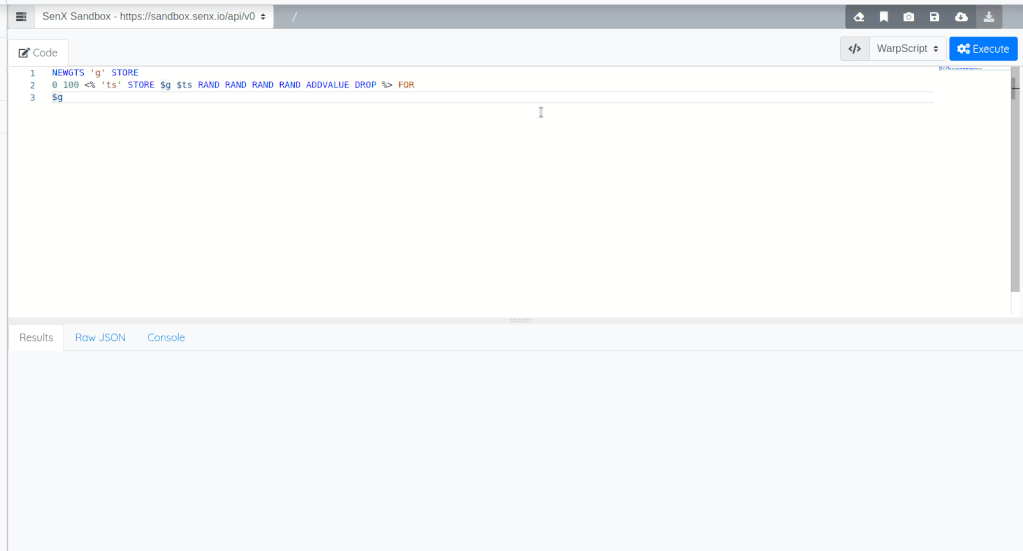Image resolution: width=1023 pixels, height=551 pixels.
Task: Open the Console tab
Action: (x=166, y=337)
